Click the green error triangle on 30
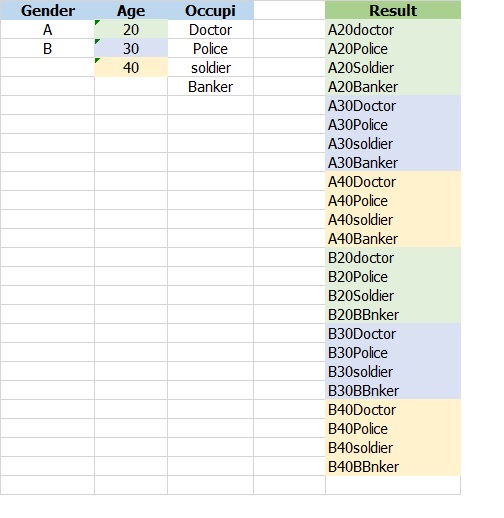 coord(97,41)
